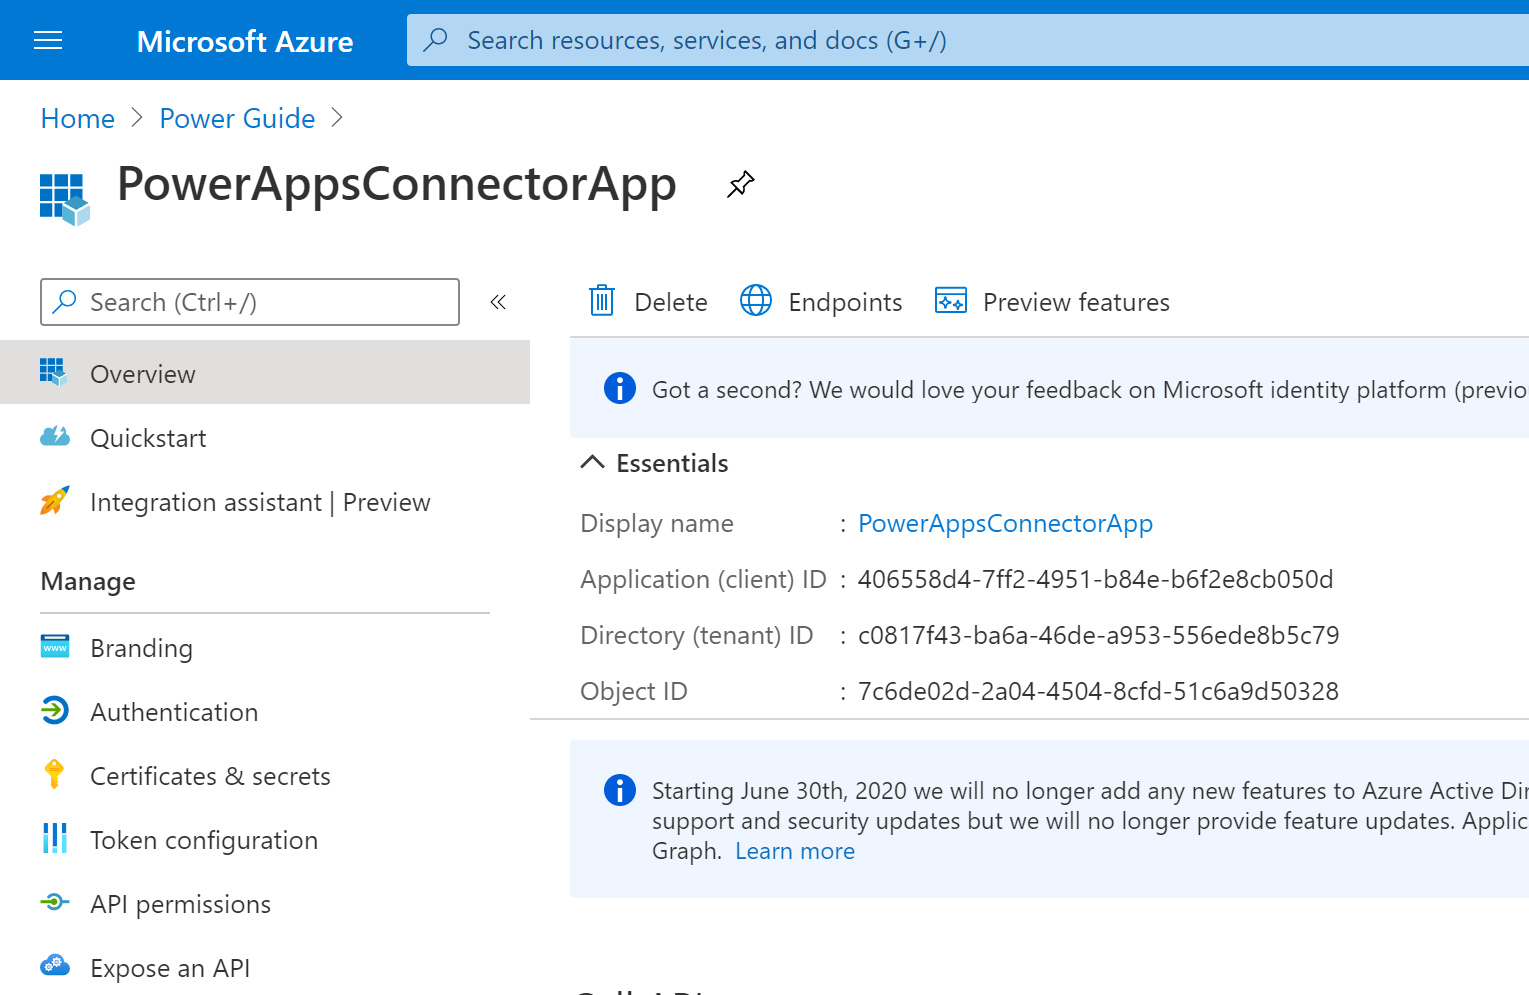Viewport: 1529px width, 995px height.
Task: Collapse the left sidebar menu
Action: 498,302
